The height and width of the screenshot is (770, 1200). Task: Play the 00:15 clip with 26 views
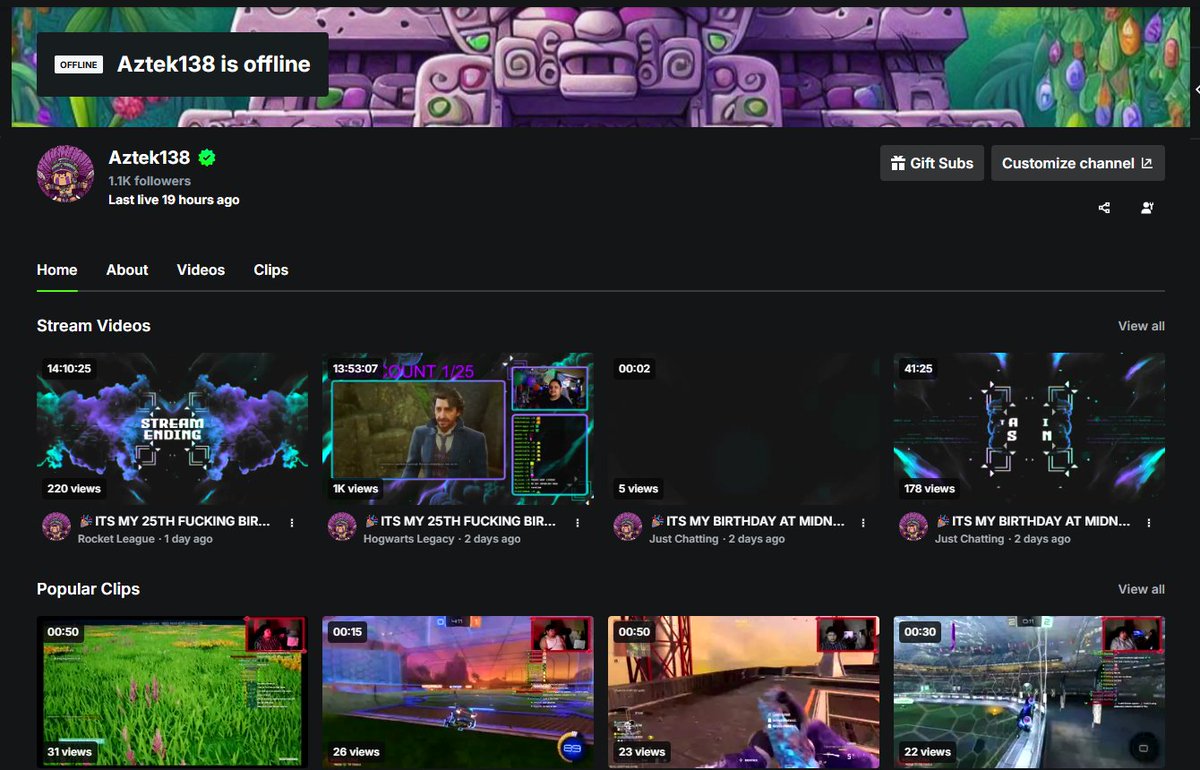coord(458,692)
